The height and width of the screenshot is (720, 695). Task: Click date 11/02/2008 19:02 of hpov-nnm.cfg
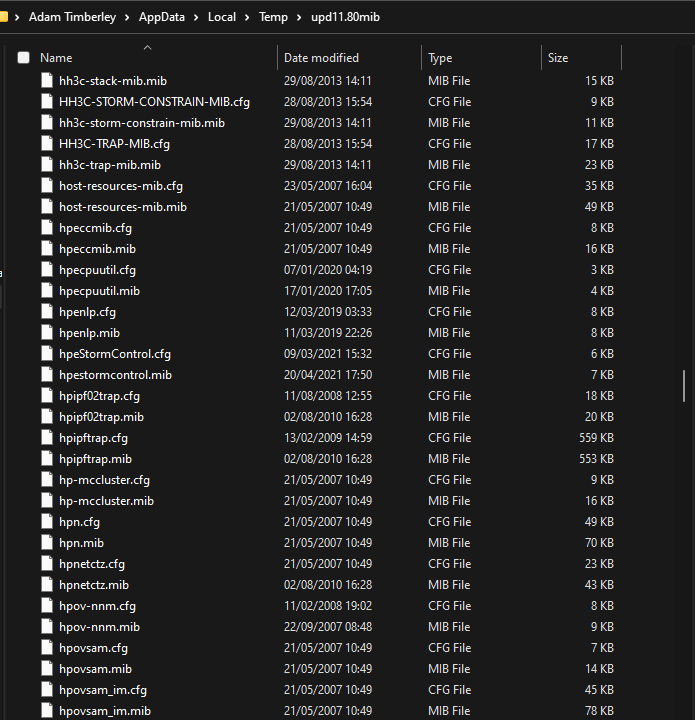point(328,606)
